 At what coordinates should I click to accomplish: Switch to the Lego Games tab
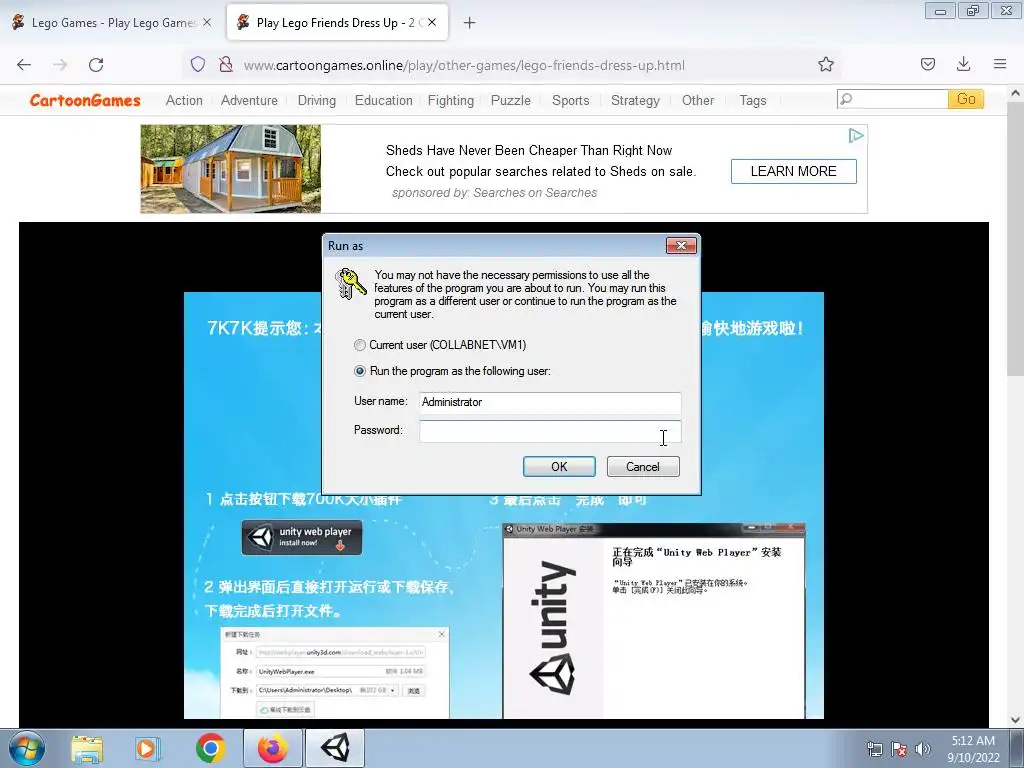(x=112, y=23)
